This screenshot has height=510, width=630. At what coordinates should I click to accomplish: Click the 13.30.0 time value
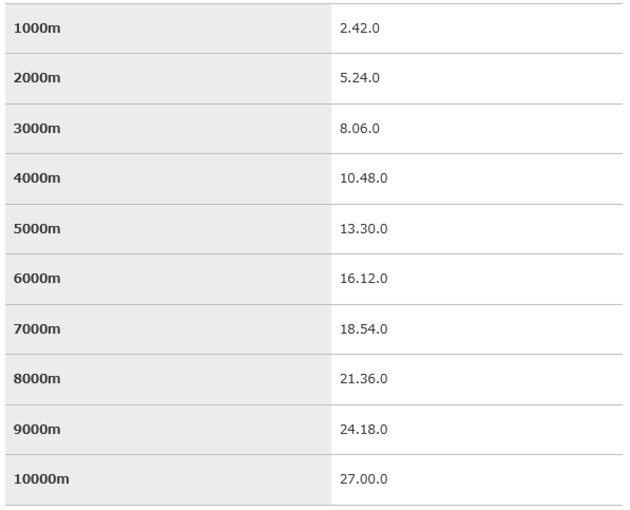[363, 229]
